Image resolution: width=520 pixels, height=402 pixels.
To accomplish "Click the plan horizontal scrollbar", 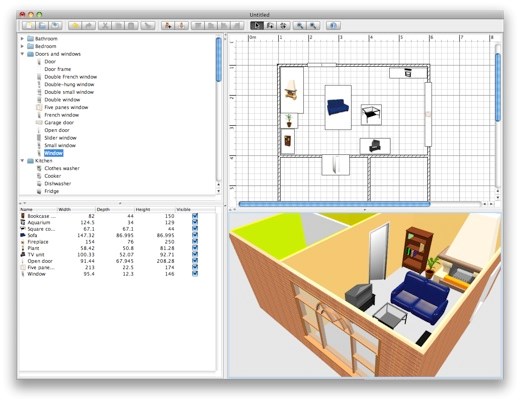I will (x=334, y=204).
